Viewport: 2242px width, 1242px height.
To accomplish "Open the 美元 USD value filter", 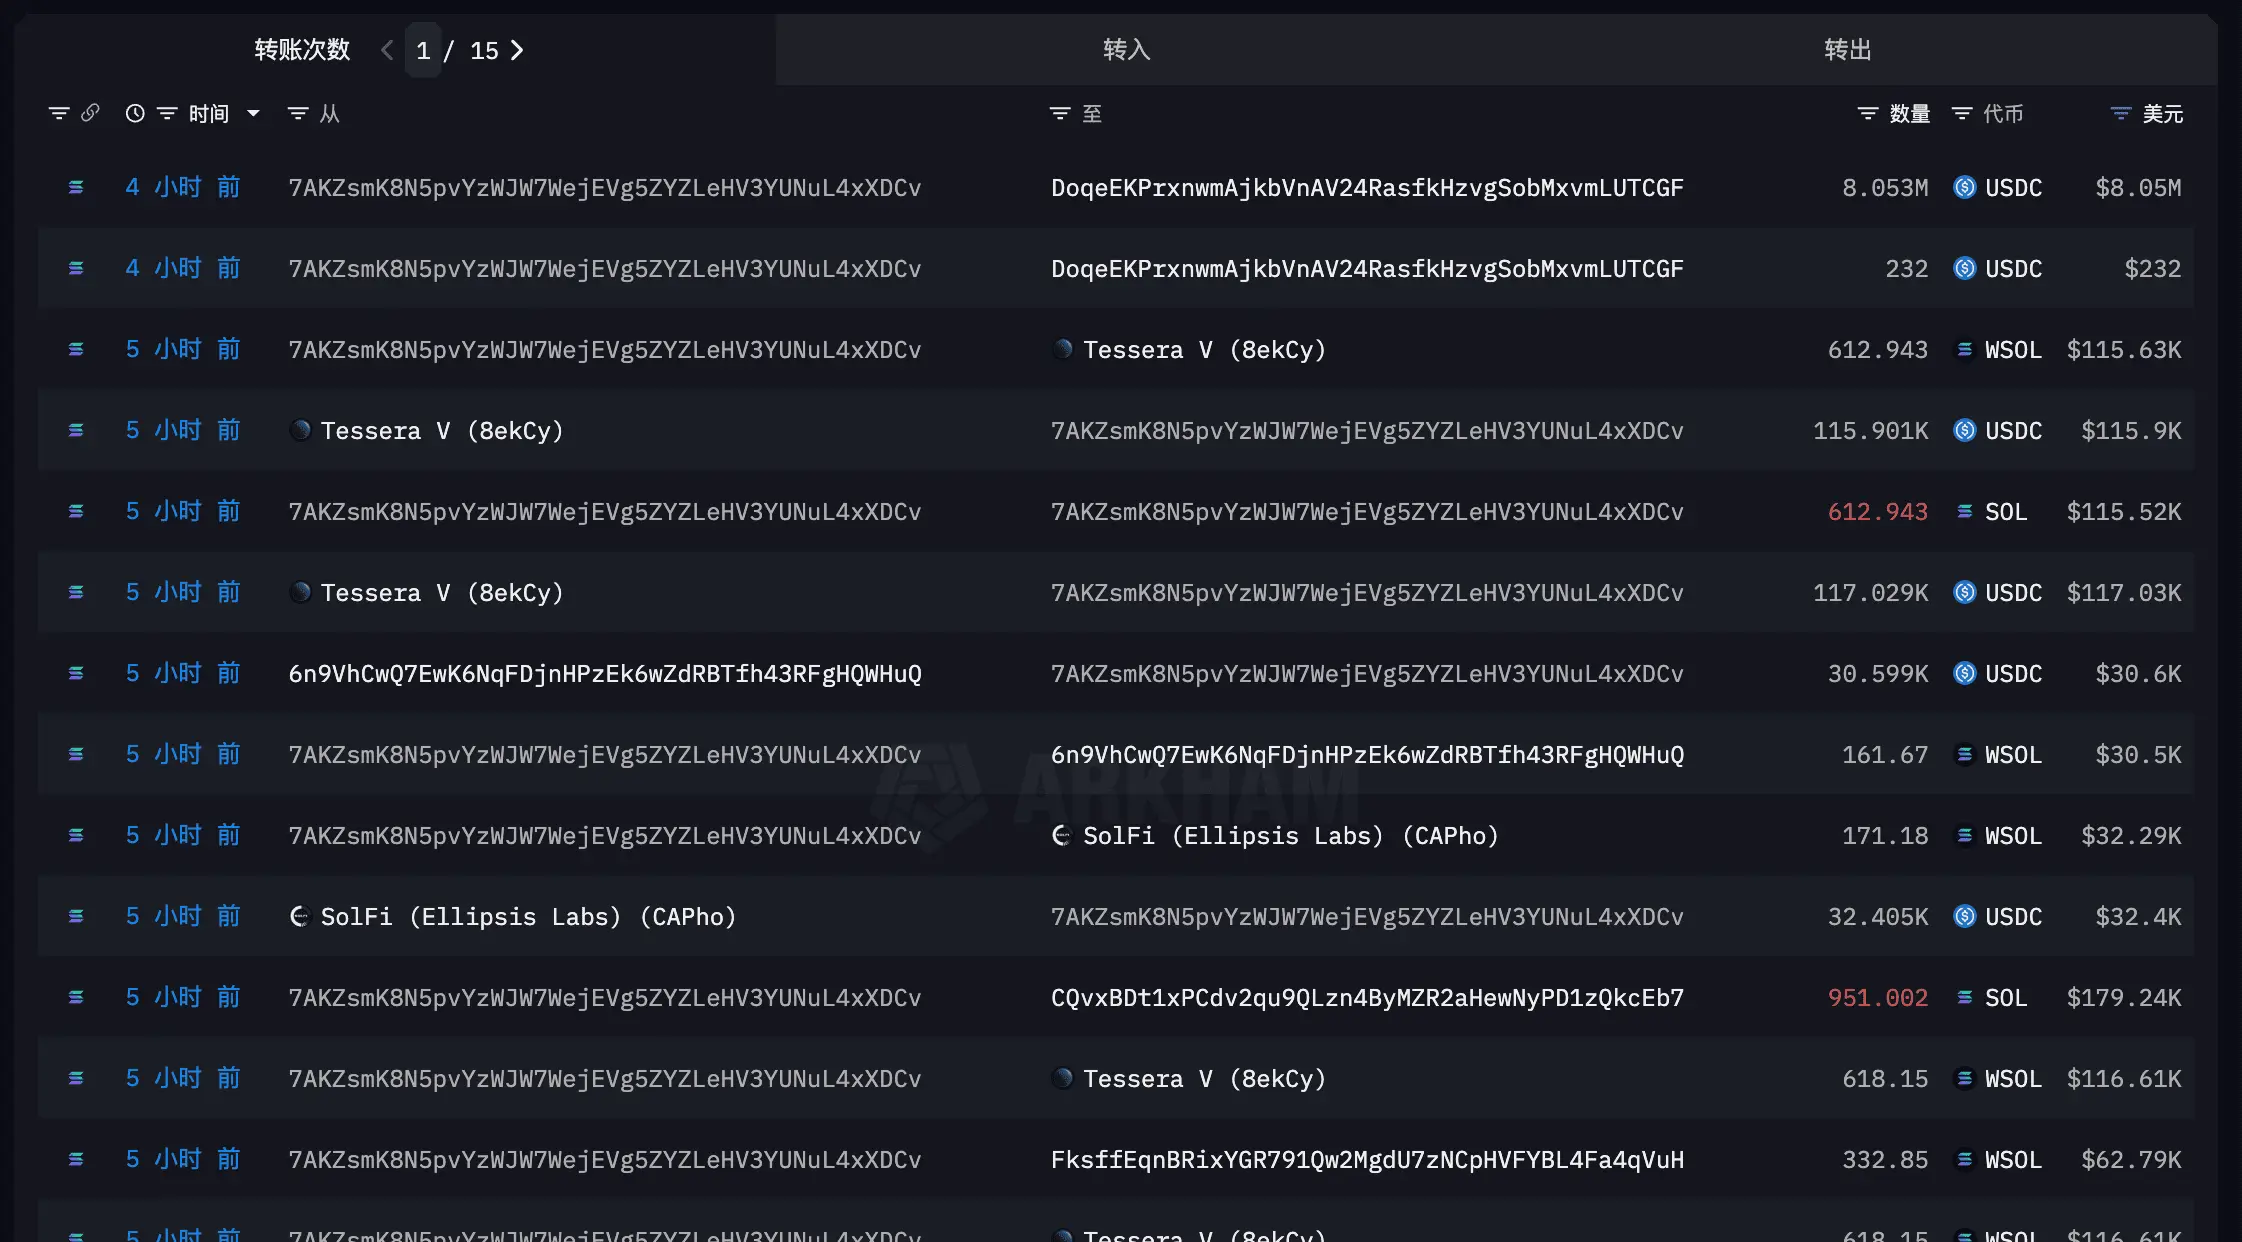I will (x=2121, y=114).
